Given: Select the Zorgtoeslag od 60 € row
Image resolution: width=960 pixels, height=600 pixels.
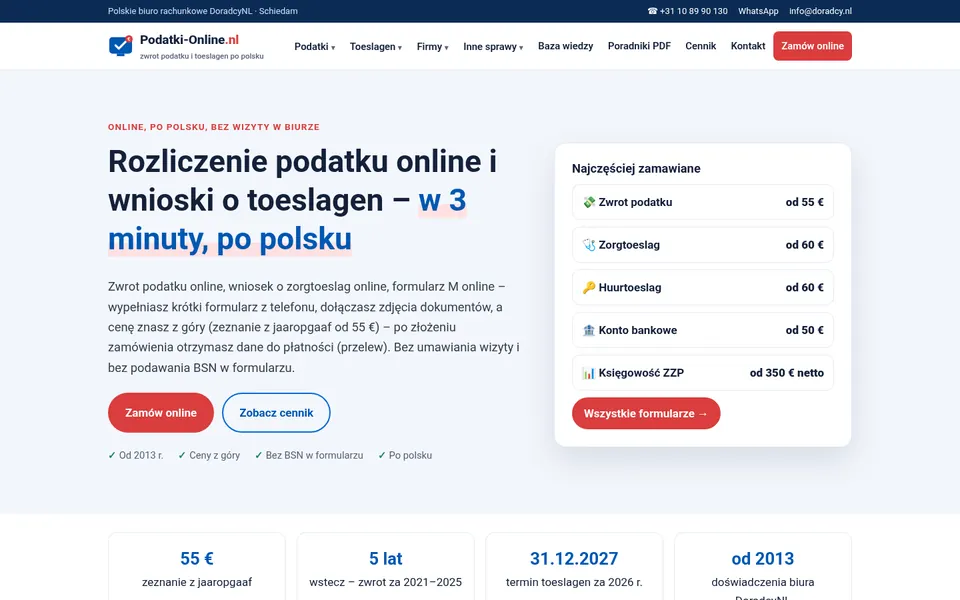Looking at the screenshot, I should click(703, 245).
